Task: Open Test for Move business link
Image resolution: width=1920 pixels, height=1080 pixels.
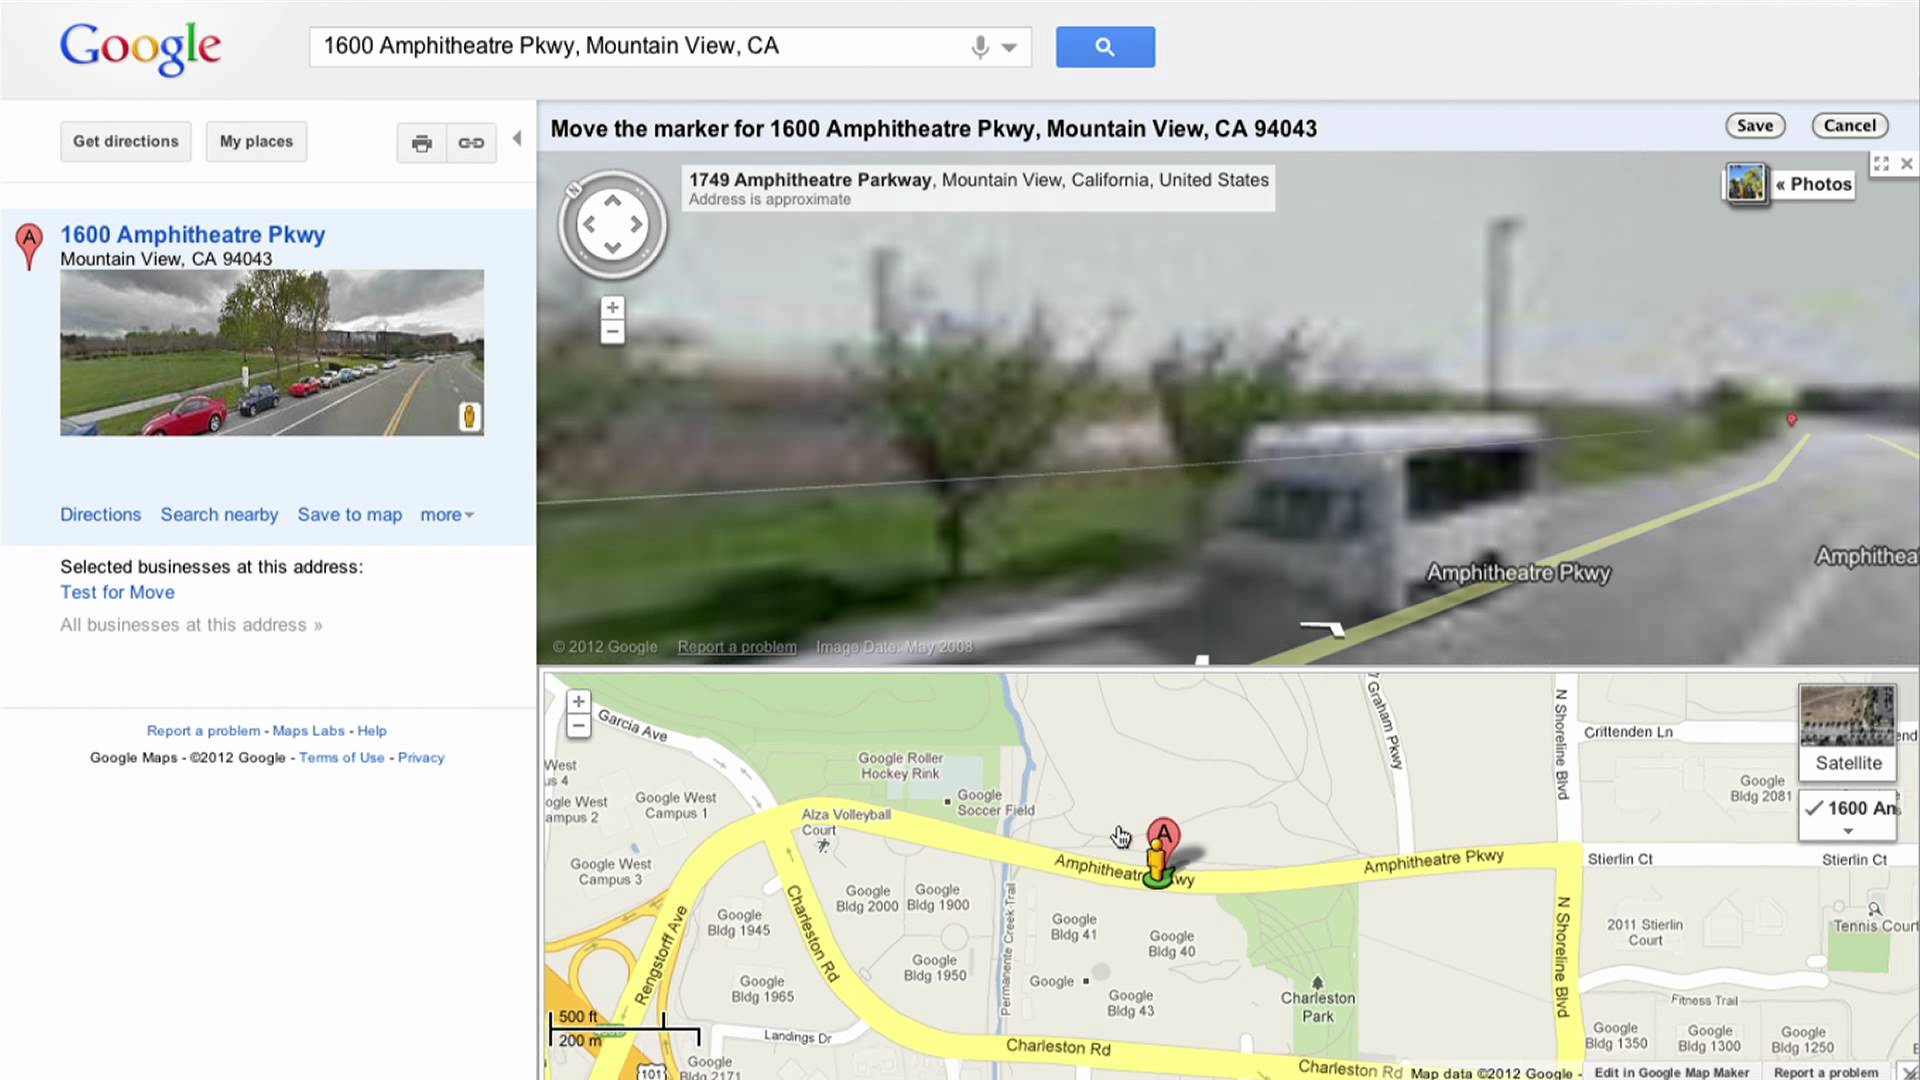Action: click(117, 592)
